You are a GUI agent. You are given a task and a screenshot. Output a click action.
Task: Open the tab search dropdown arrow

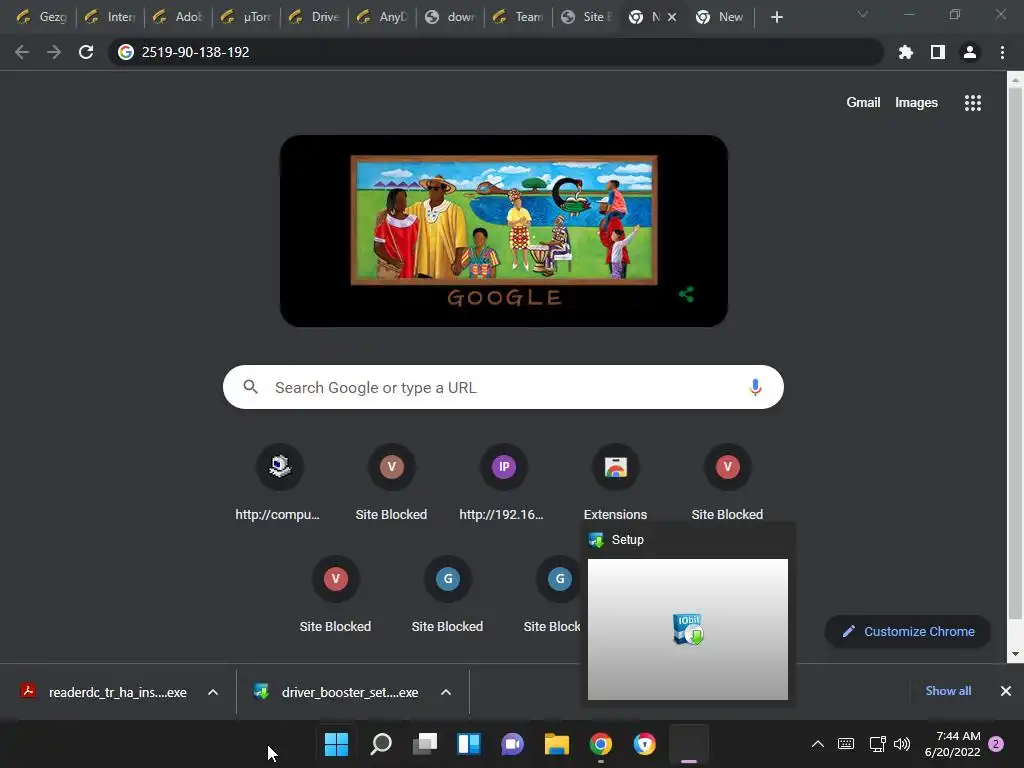coord(863,15)
